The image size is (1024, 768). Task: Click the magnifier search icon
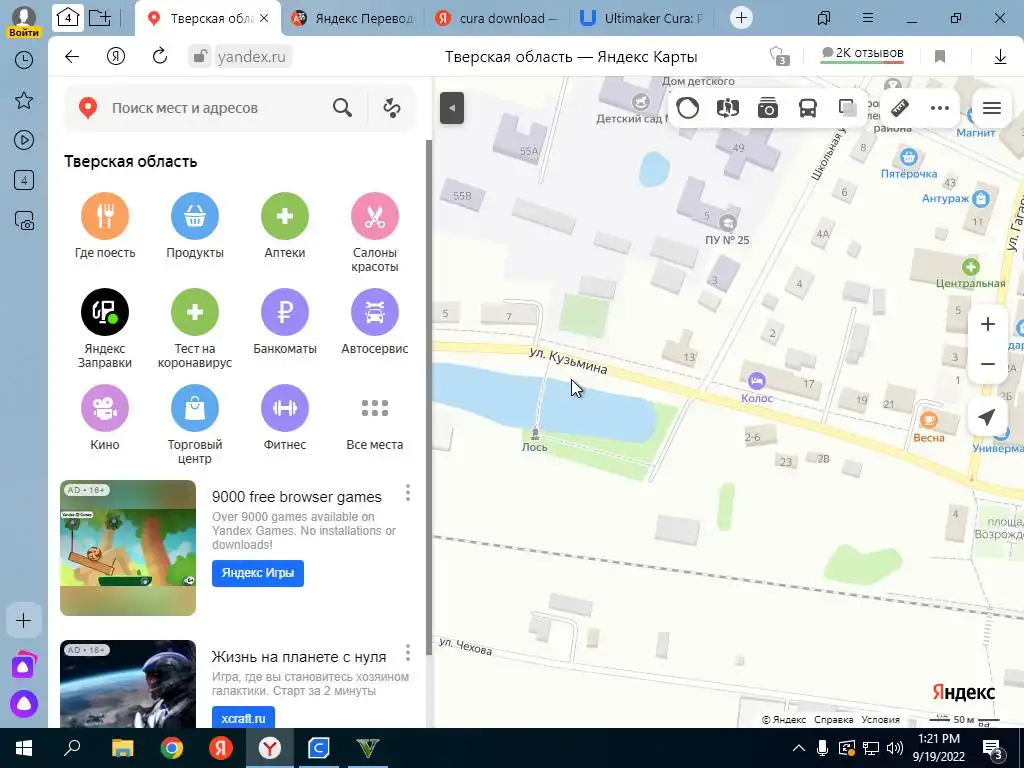pos(342,108)
